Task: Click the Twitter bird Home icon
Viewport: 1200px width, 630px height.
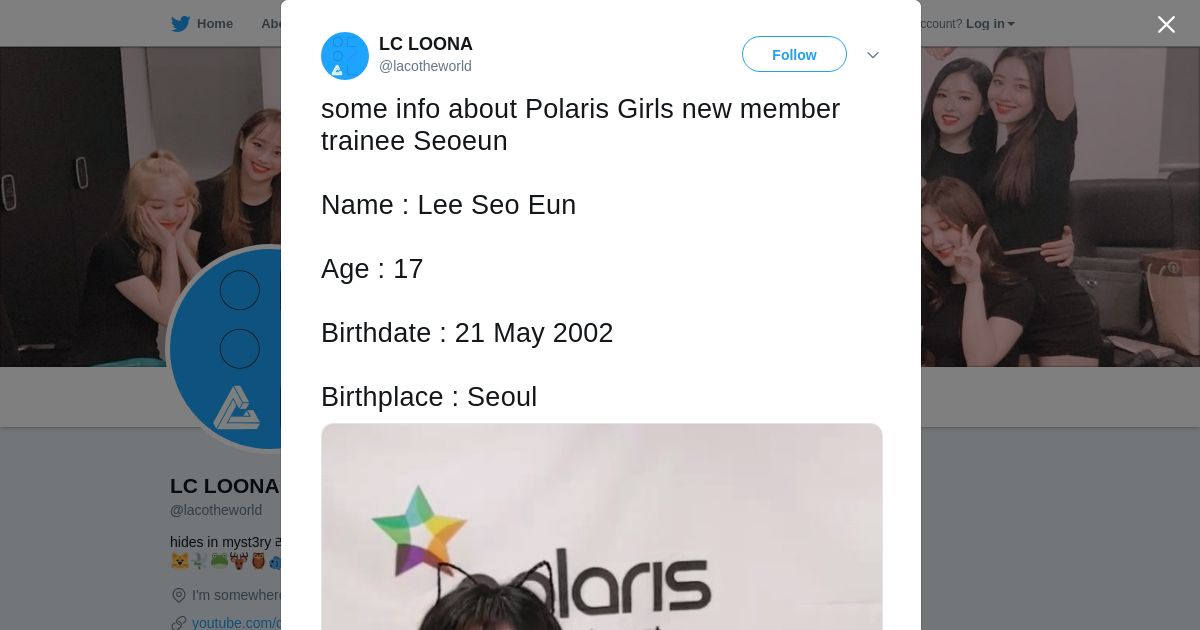Action: (180, 24)
